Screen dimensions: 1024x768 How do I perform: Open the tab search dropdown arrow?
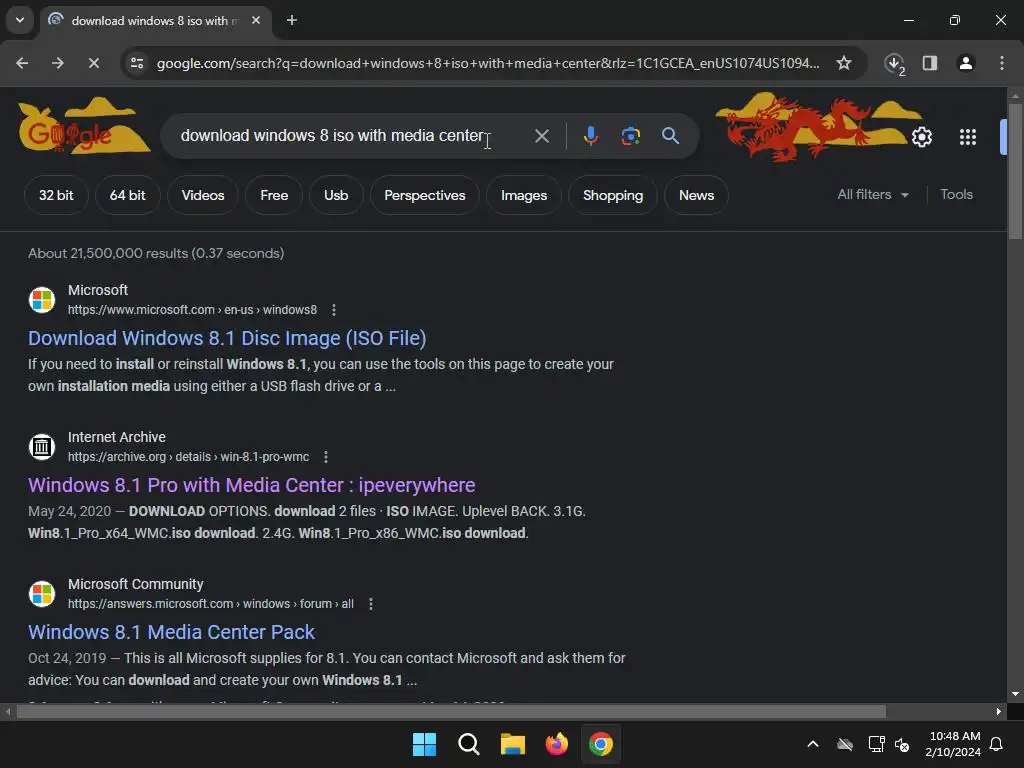(x=20, y=20)
